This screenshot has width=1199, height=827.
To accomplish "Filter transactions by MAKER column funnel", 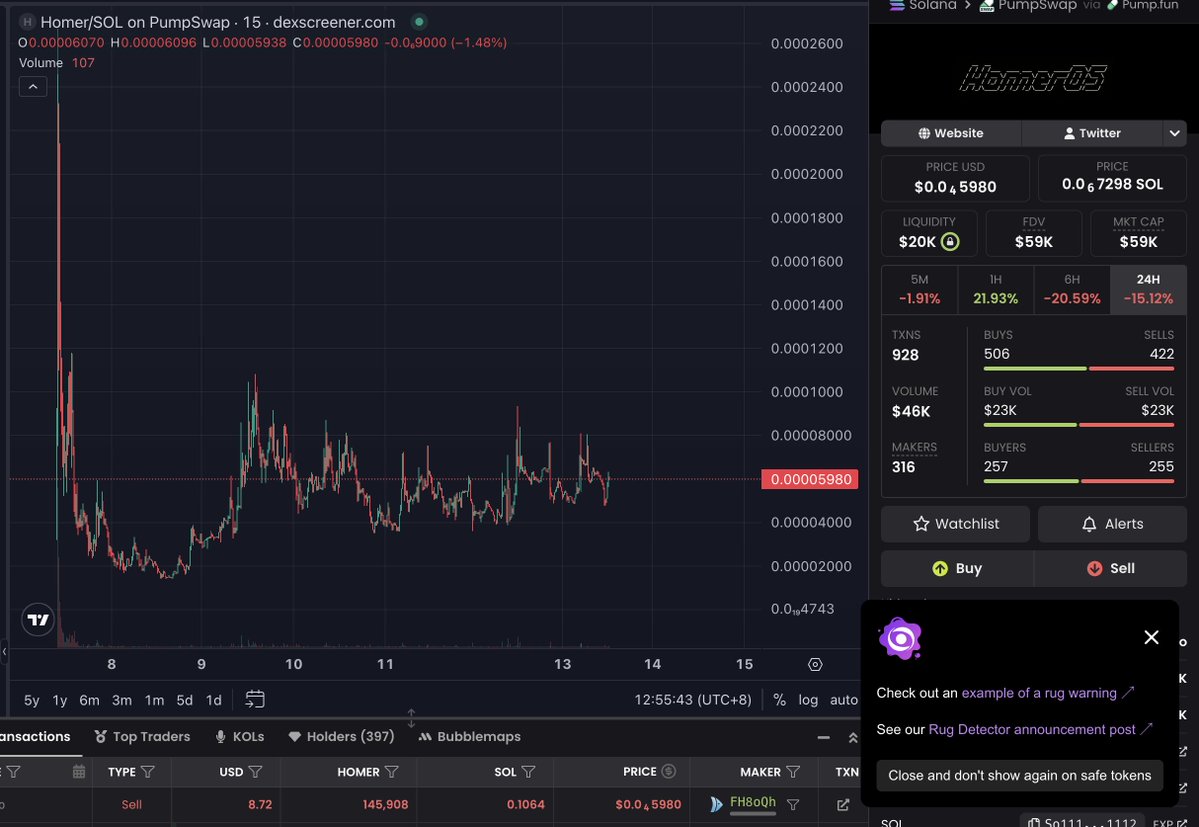I will (793, 772).
